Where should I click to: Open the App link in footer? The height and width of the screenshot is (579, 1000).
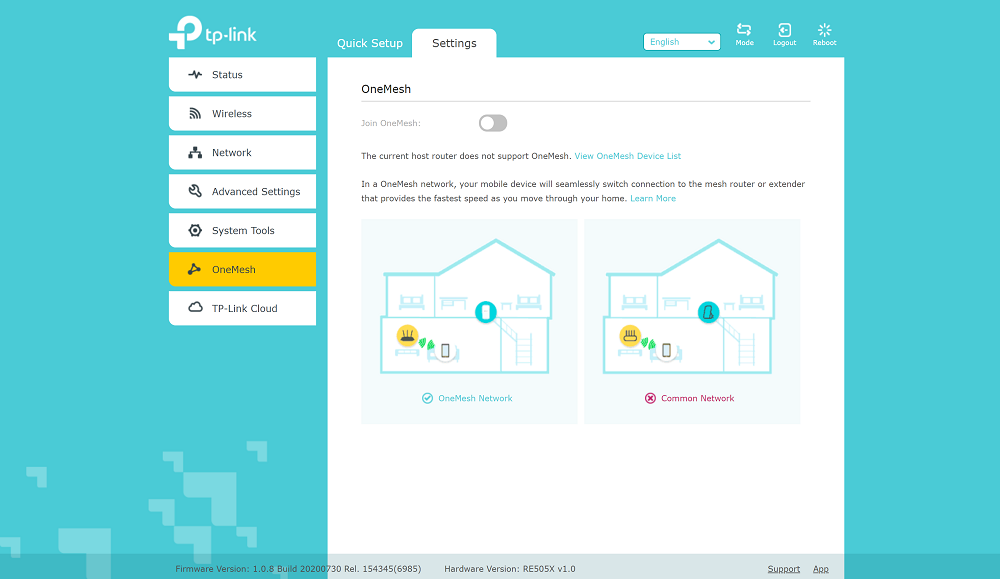tap(821, 569)
